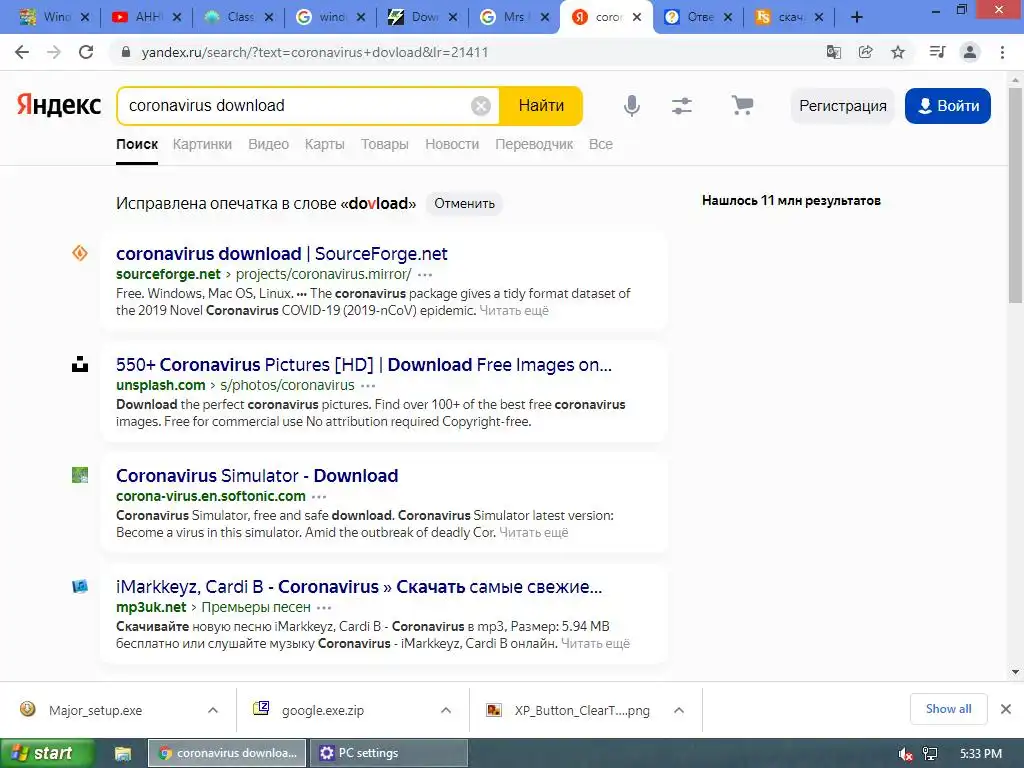Bookmark this page with the star

click(898, 52)
